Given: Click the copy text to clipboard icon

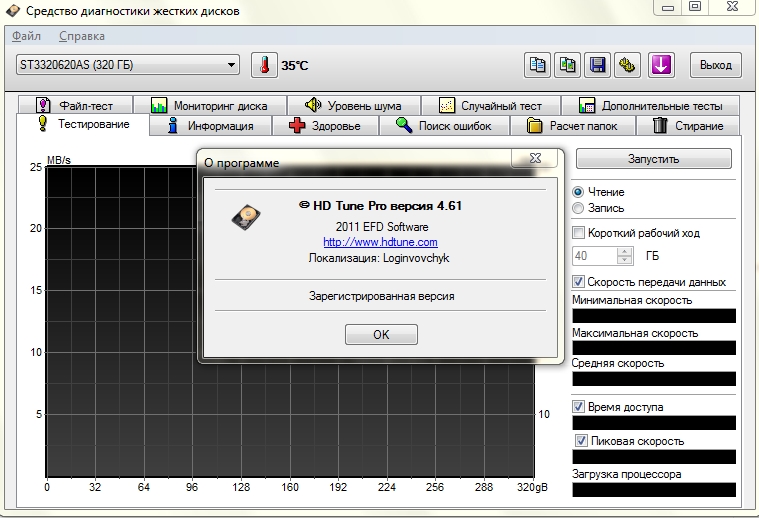Looking at the screenshot, I should (538, 65).
